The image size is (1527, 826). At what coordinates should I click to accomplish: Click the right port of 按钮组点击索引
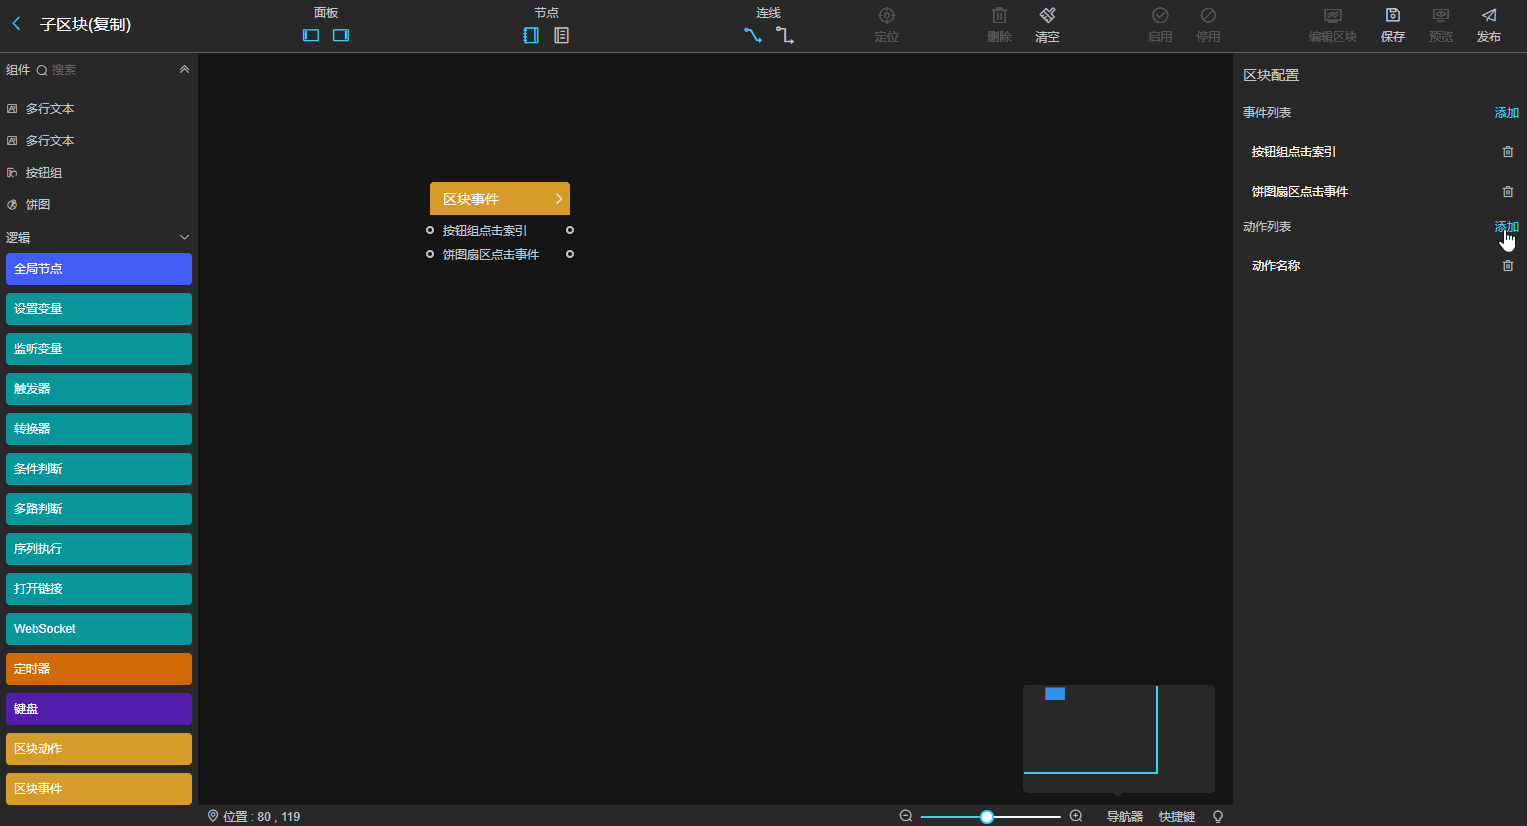[x=570, y=230]
